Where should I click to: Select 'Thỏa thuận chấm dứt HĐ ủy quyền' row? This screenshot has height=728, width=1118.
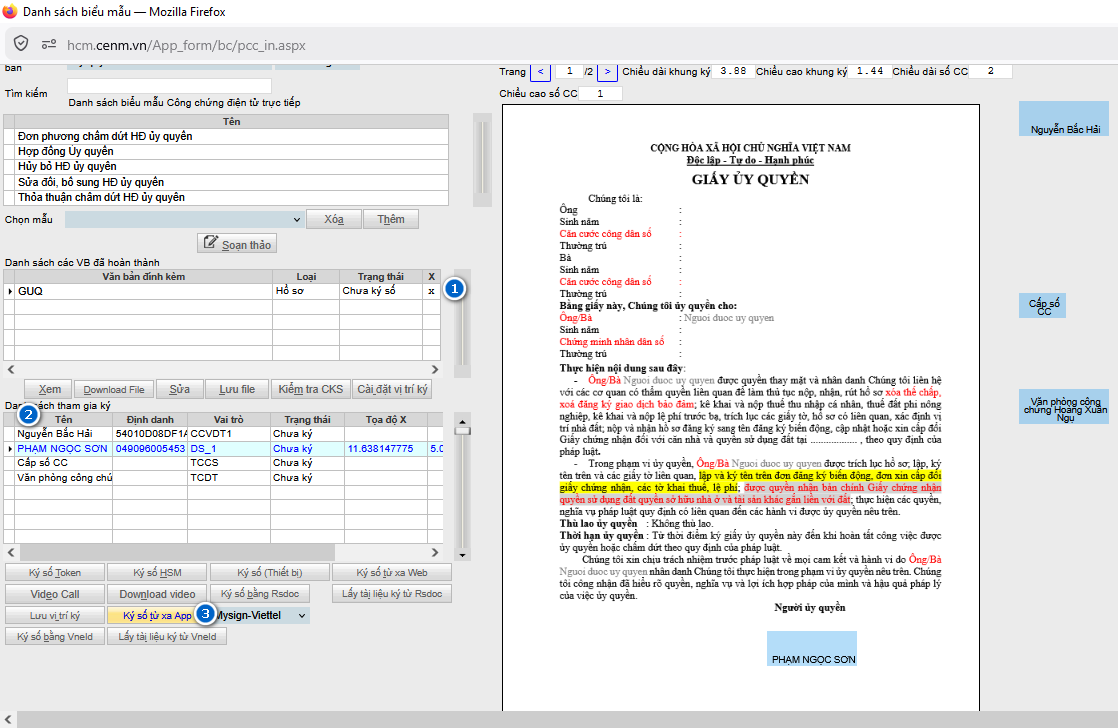pyautogui.click(x=226, y=198)
